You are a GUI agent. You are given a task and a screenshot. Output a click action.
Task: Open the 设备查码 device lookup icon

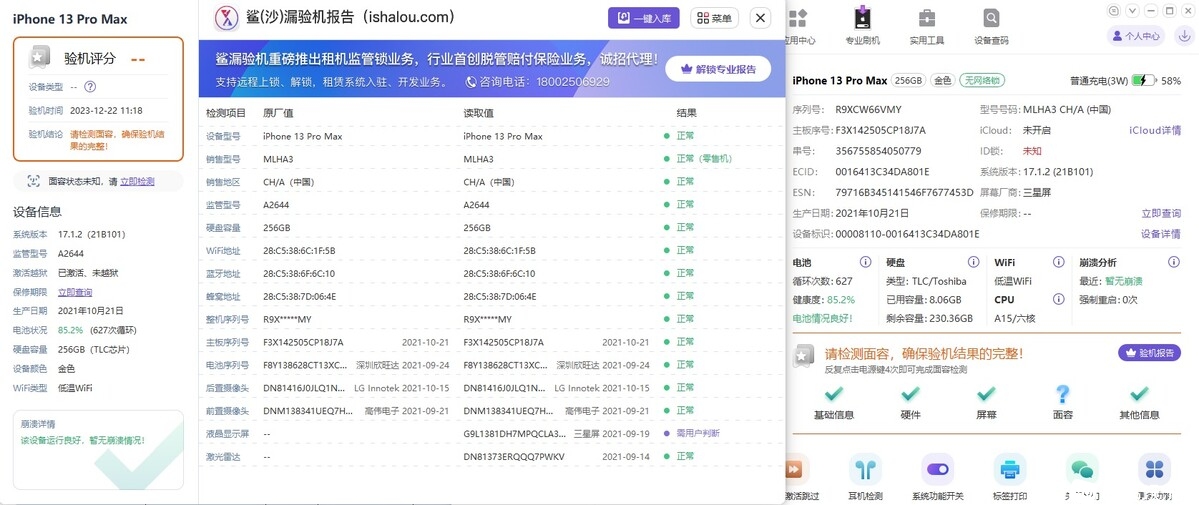pyautogui.click(x=991, y=26)
